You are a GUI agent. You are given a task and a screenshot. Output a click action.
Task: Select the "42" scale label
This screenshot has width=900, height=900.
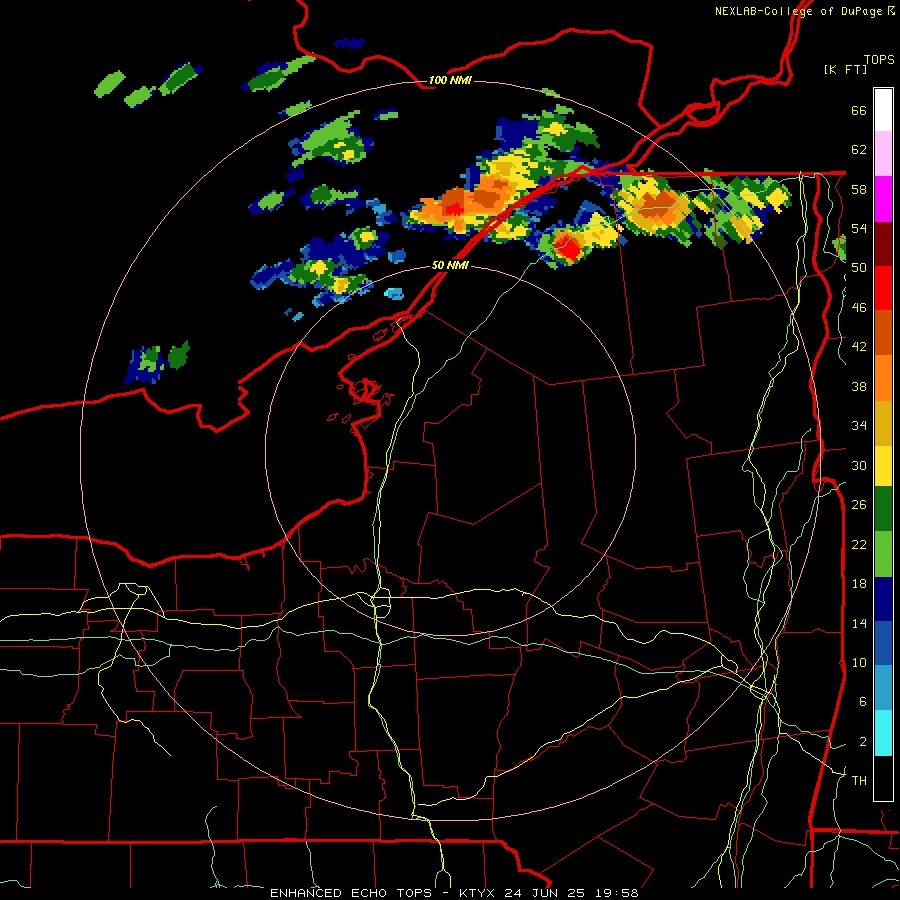859,347
